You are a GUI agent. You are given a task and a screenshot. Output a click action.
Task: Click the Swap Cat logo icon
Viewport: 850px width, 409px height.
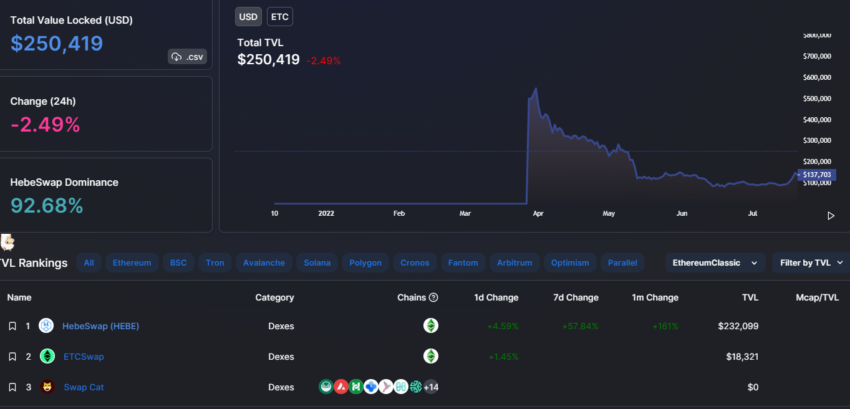pyautogui.click(x=48, y=387)
